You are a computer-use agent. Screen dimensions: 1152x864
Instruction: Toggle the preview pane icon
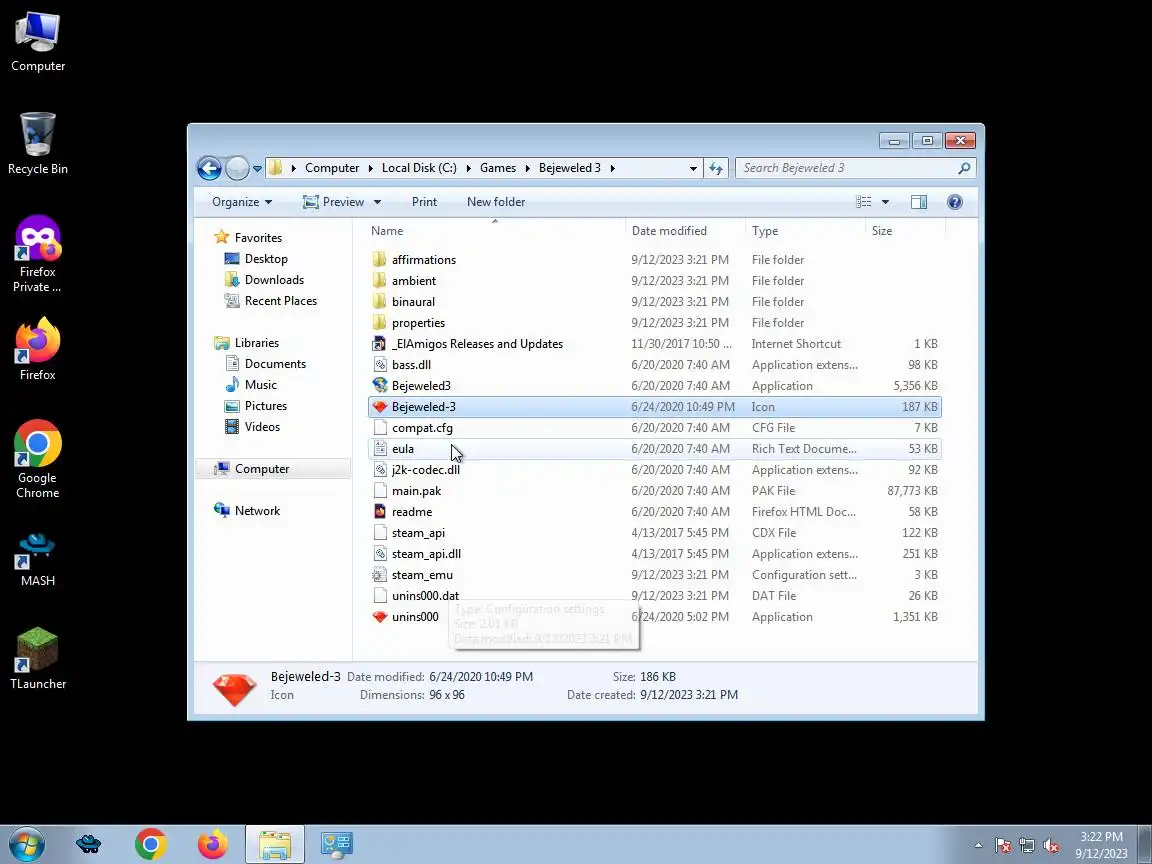coord(918,202)
